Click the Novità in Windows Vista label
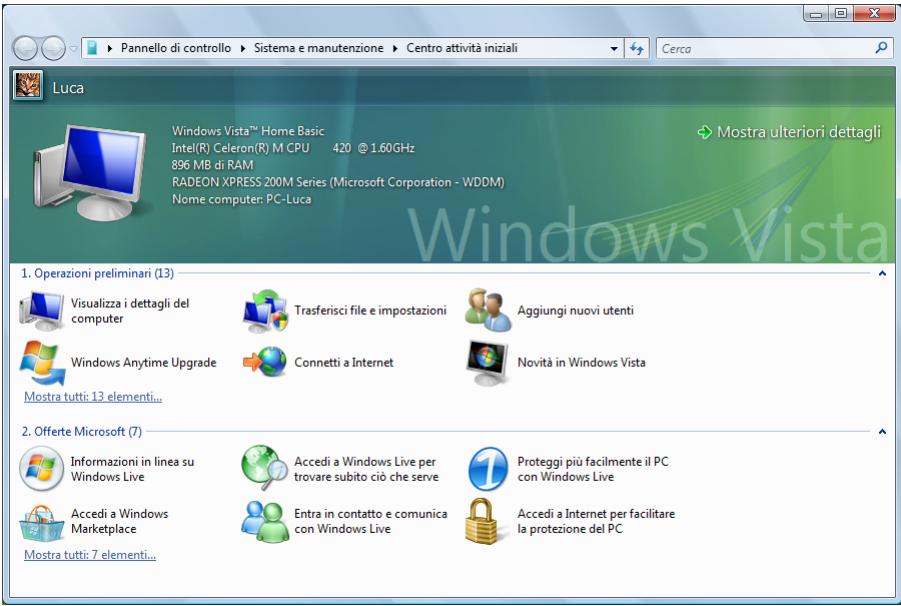The width and height of the screenshot is (901, 606). point(582,362)
